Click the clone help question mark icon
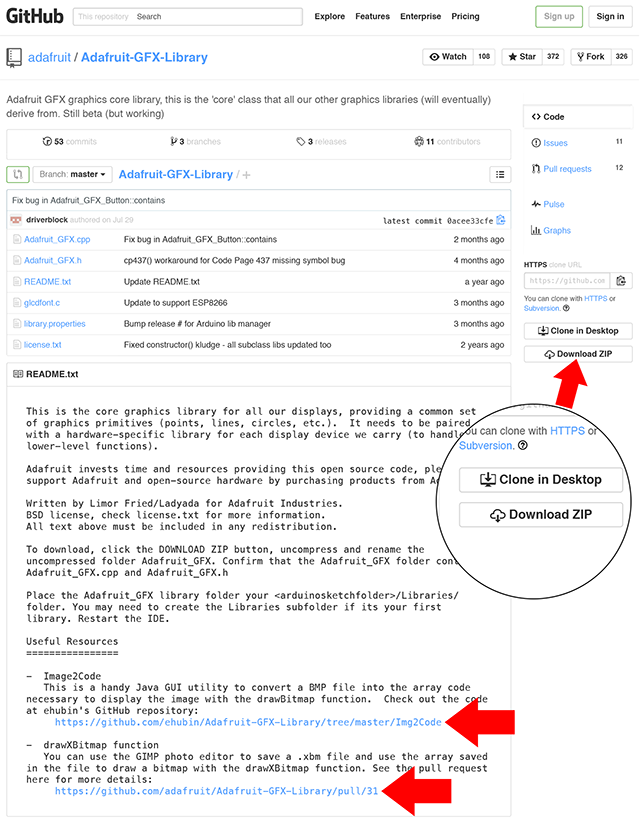 (x=566, y=308)
